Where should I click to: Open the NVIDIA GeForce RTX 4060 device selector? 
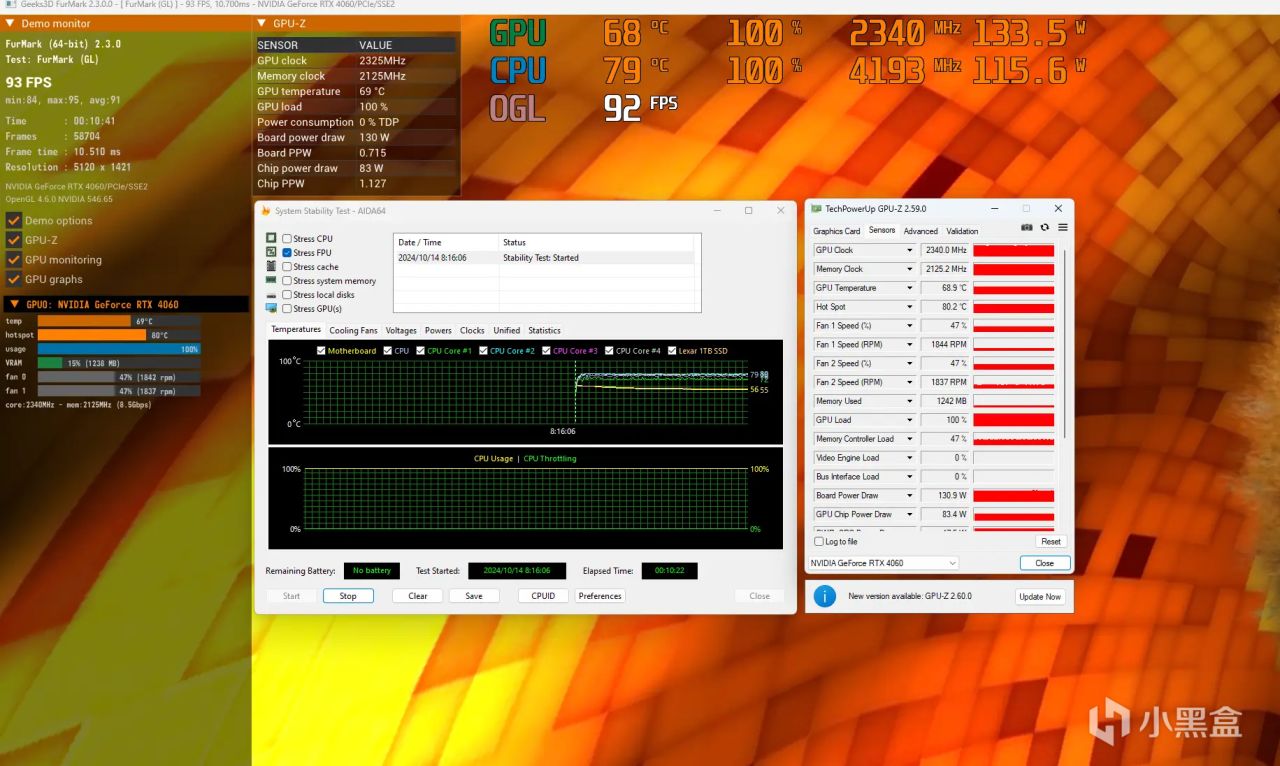[x=883, y=563]
